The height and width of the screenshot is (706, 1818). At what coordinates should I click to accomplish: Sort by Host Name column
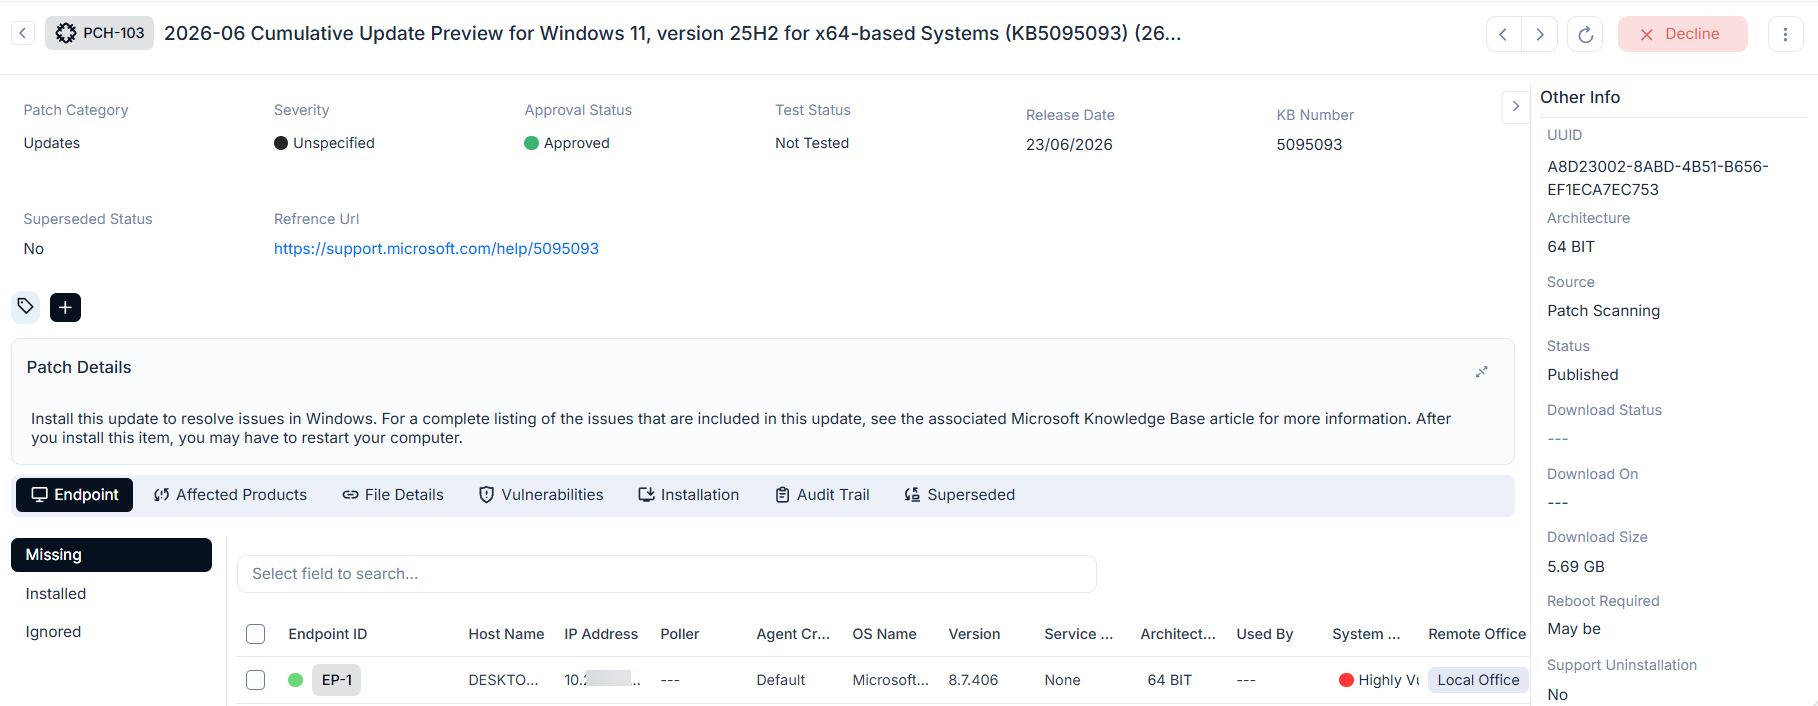click(506, 634)
